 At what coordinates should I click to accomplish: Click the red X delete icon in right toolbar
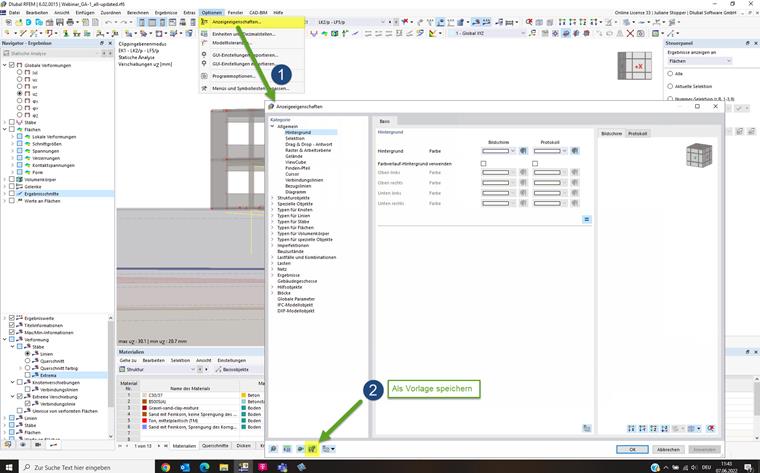click(630, 33)
